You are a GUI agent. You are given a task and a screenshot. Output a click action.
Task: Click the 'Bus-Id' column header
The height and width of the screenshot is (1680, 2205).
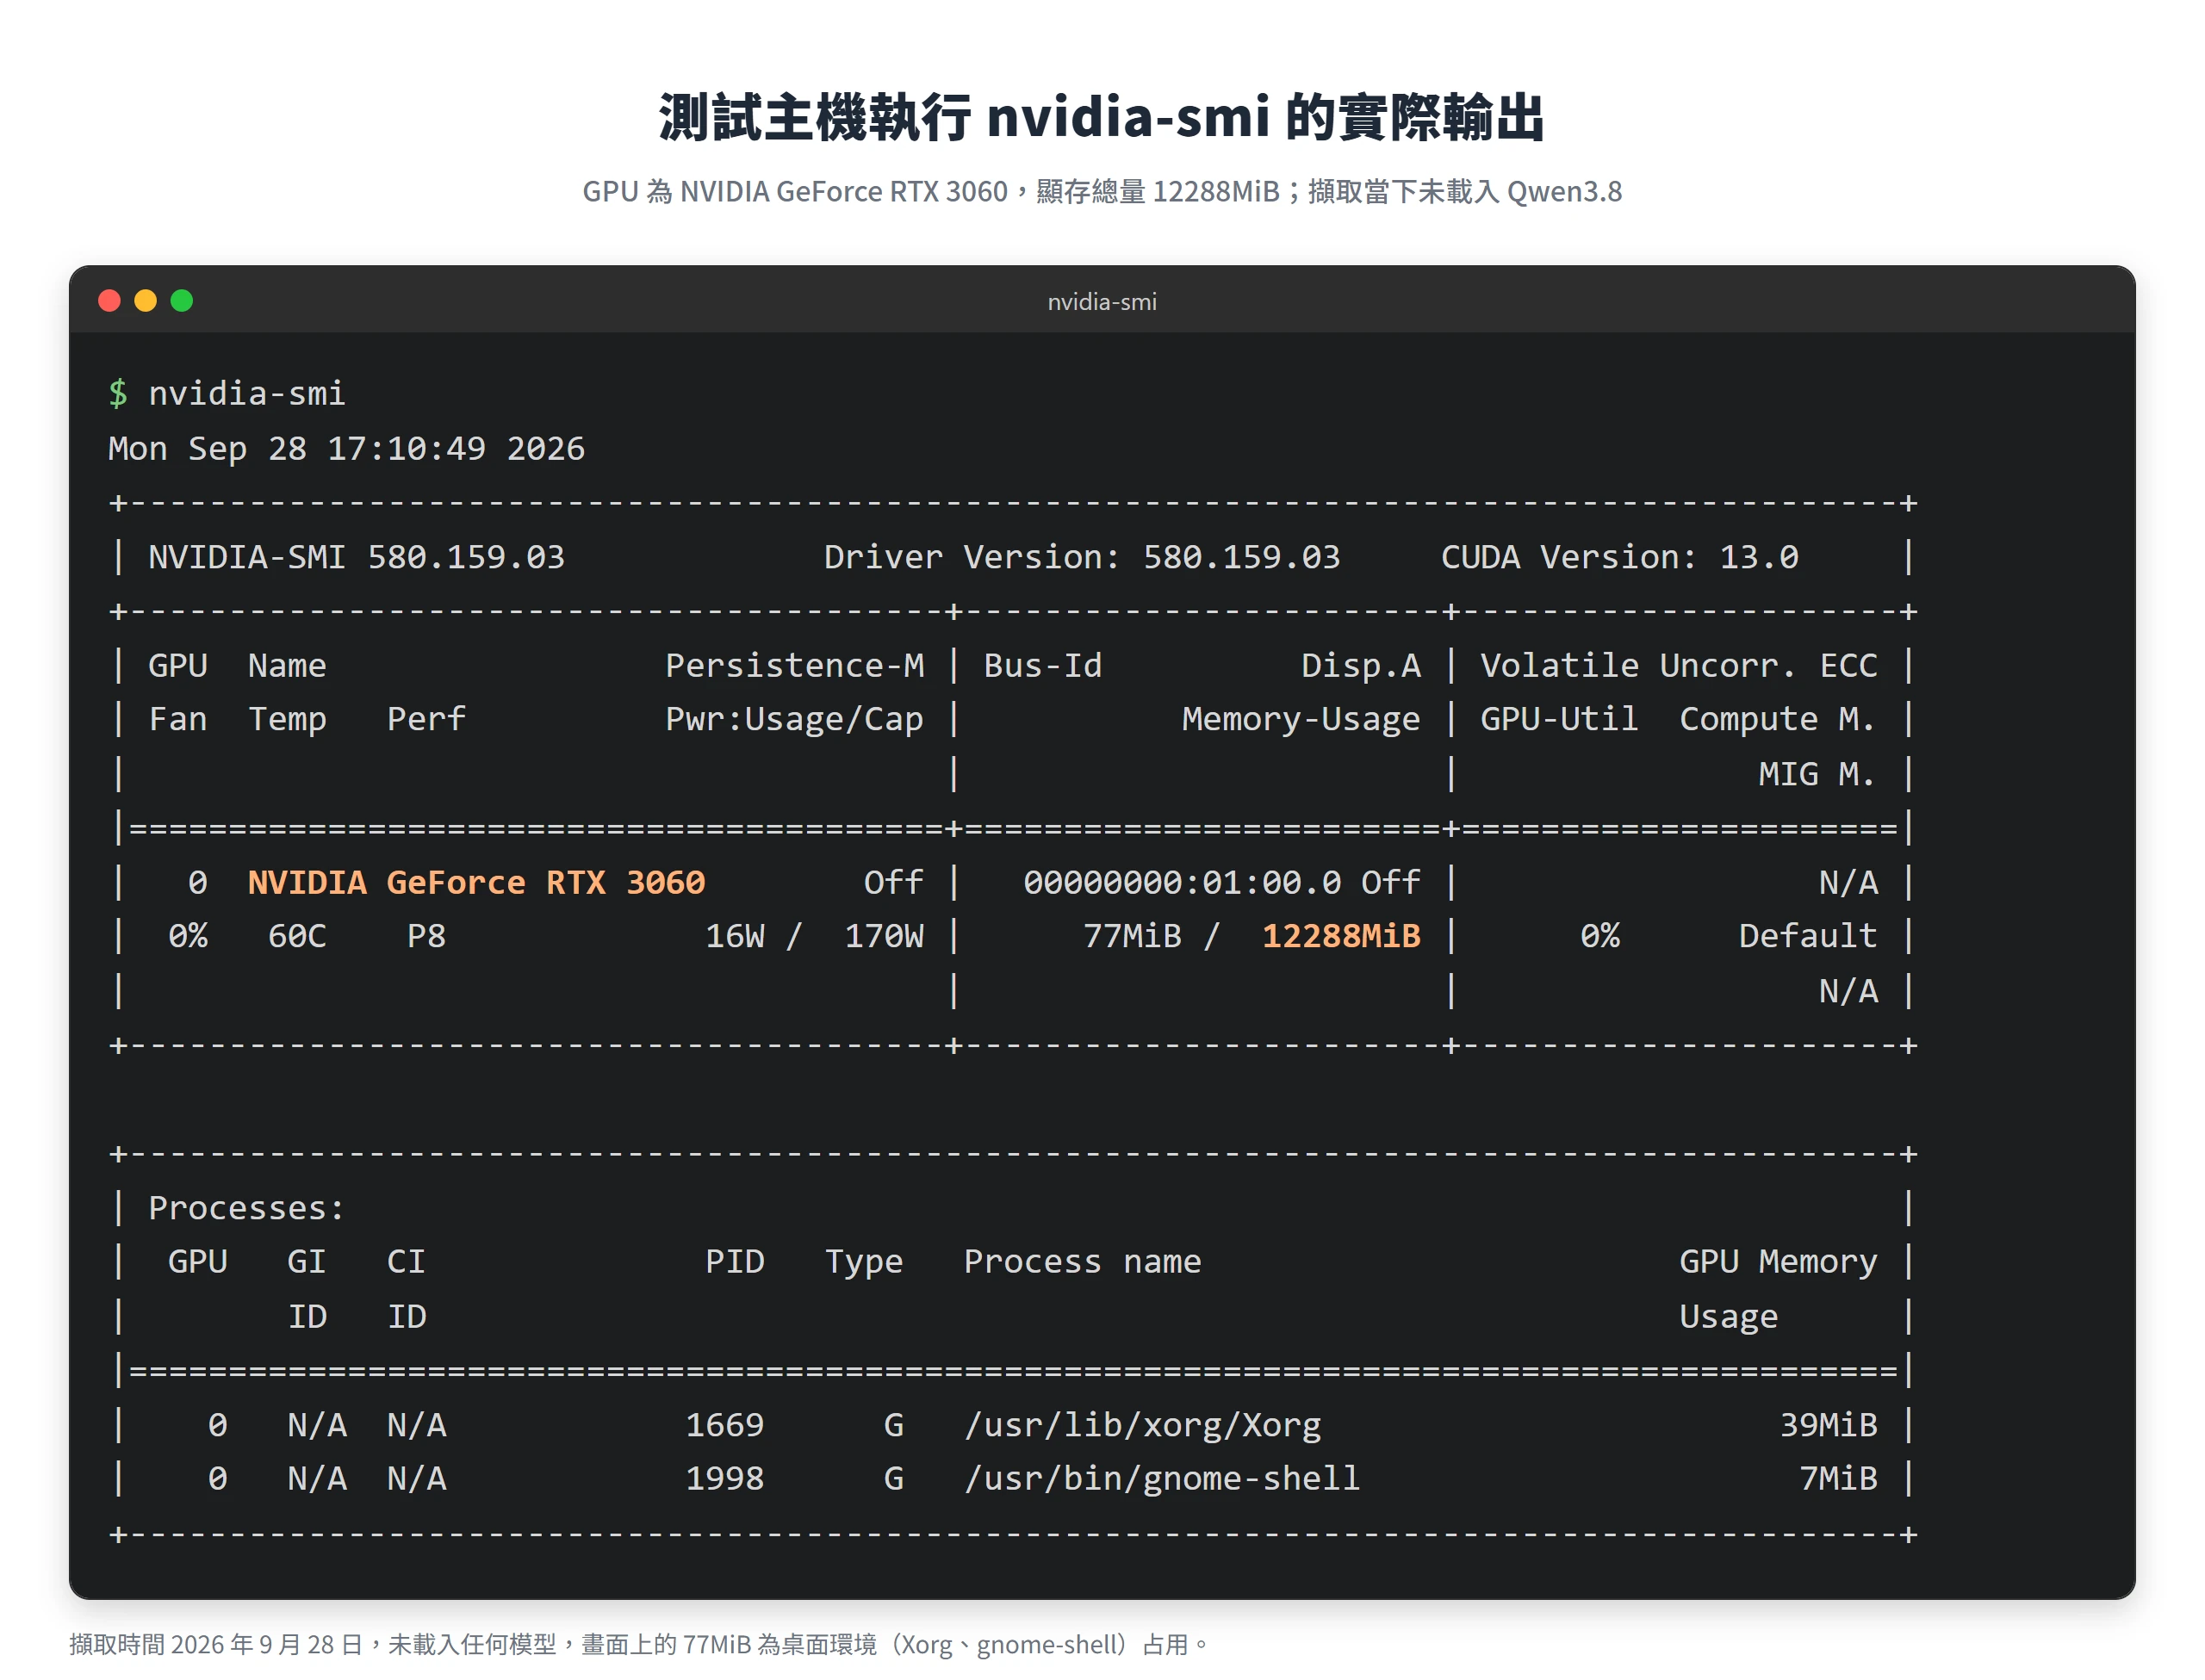point(1043,666)
